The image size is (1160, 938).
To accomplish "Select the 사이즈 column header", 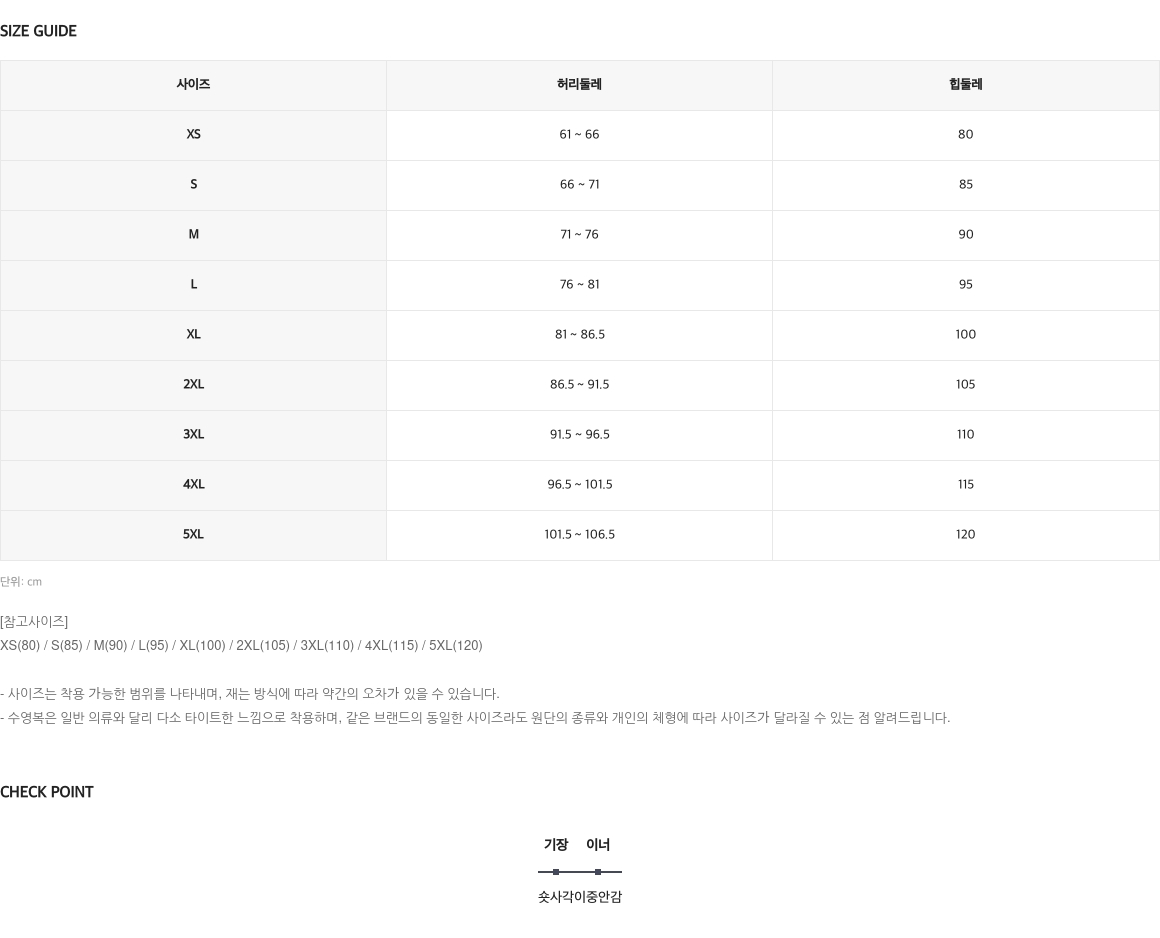I will pos(193,84).
